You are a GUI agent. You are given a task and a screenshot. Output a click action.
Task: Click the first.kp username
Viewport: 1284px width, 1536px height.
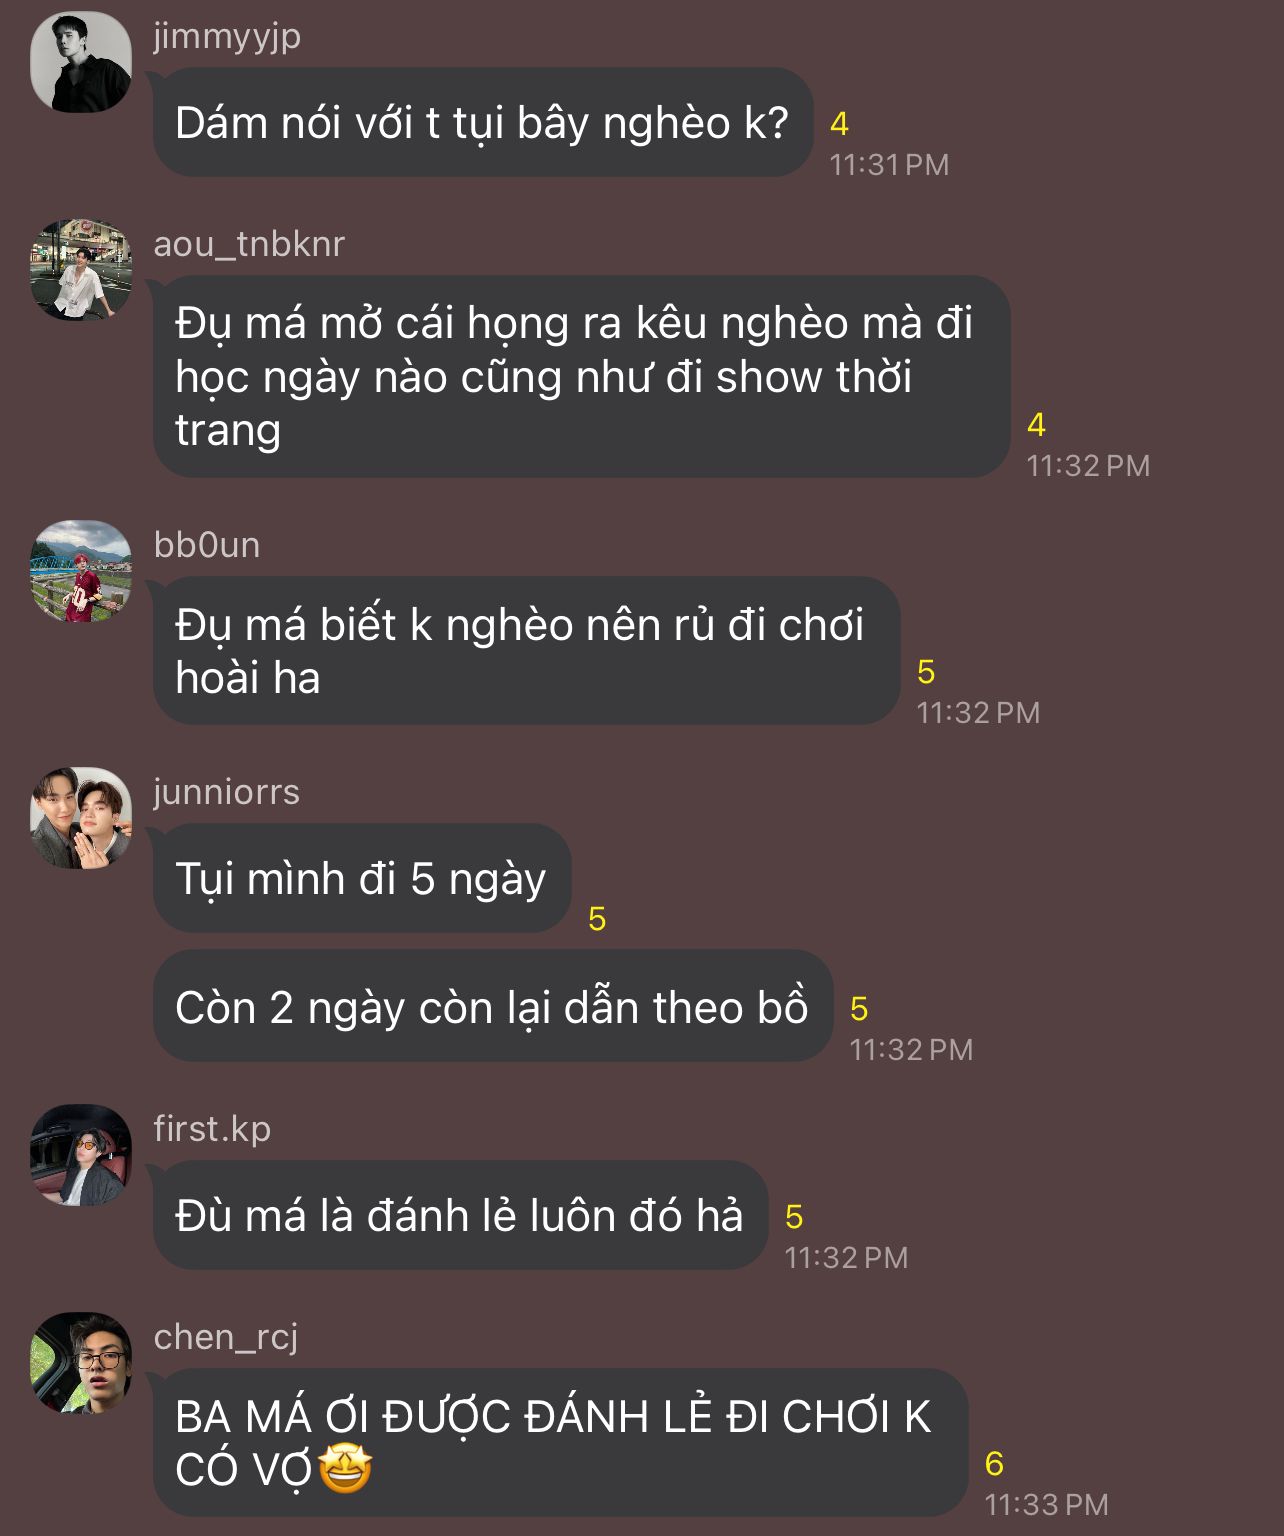tap(212, 1129)
